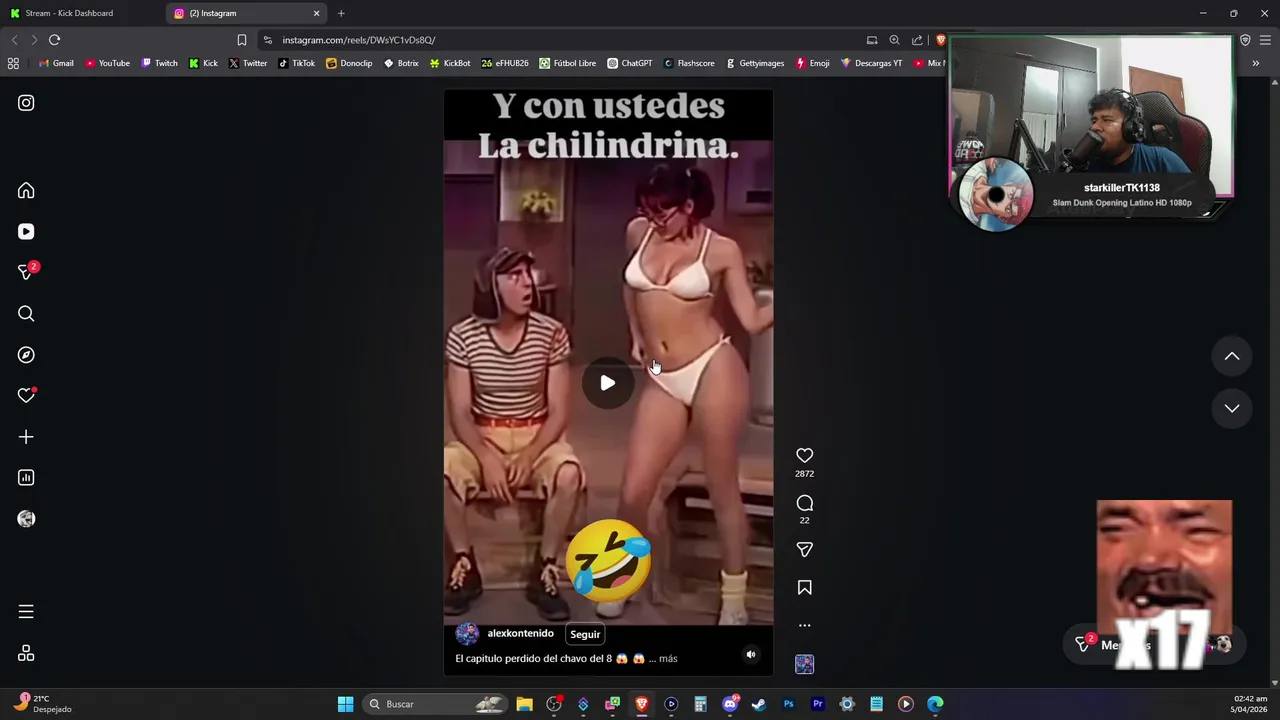Screen dimensions: 1280x720
Task: Open Reels from the sidebar
Action: (26, 232)
